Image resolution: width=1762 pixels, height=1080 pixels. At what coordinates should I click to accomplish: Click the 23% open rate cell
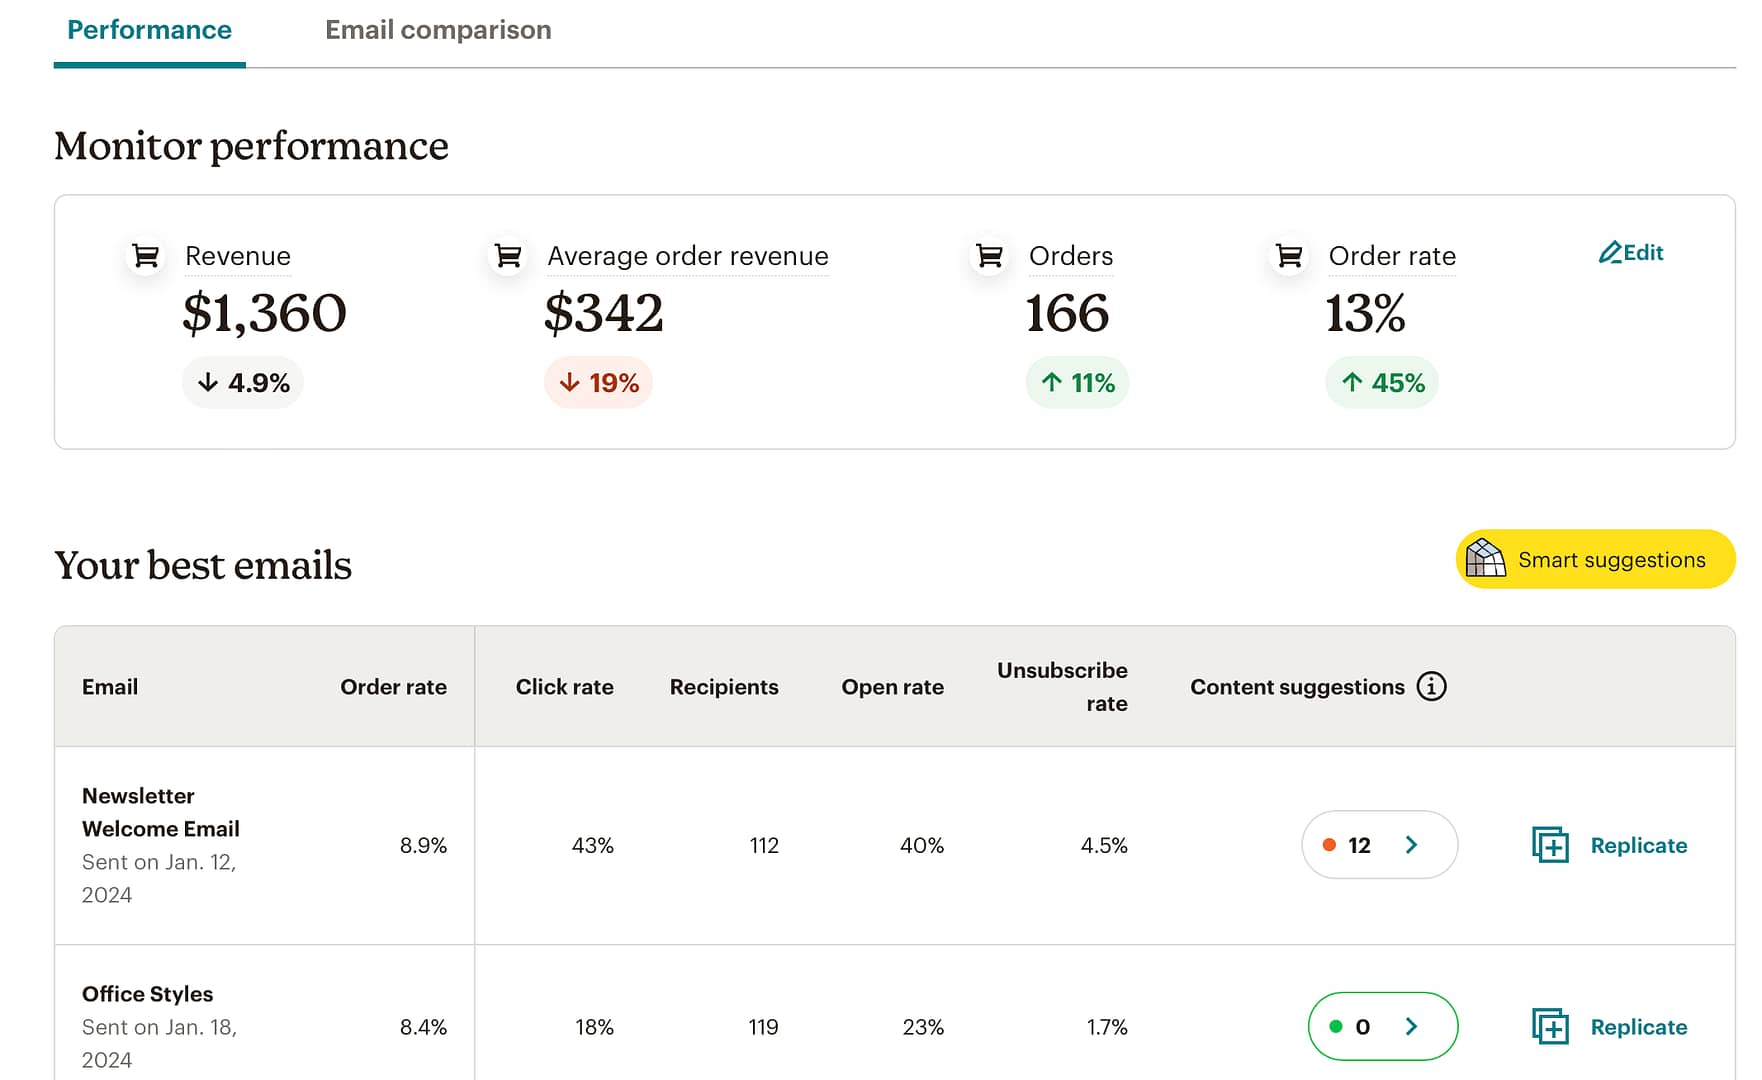(923, 1027)
